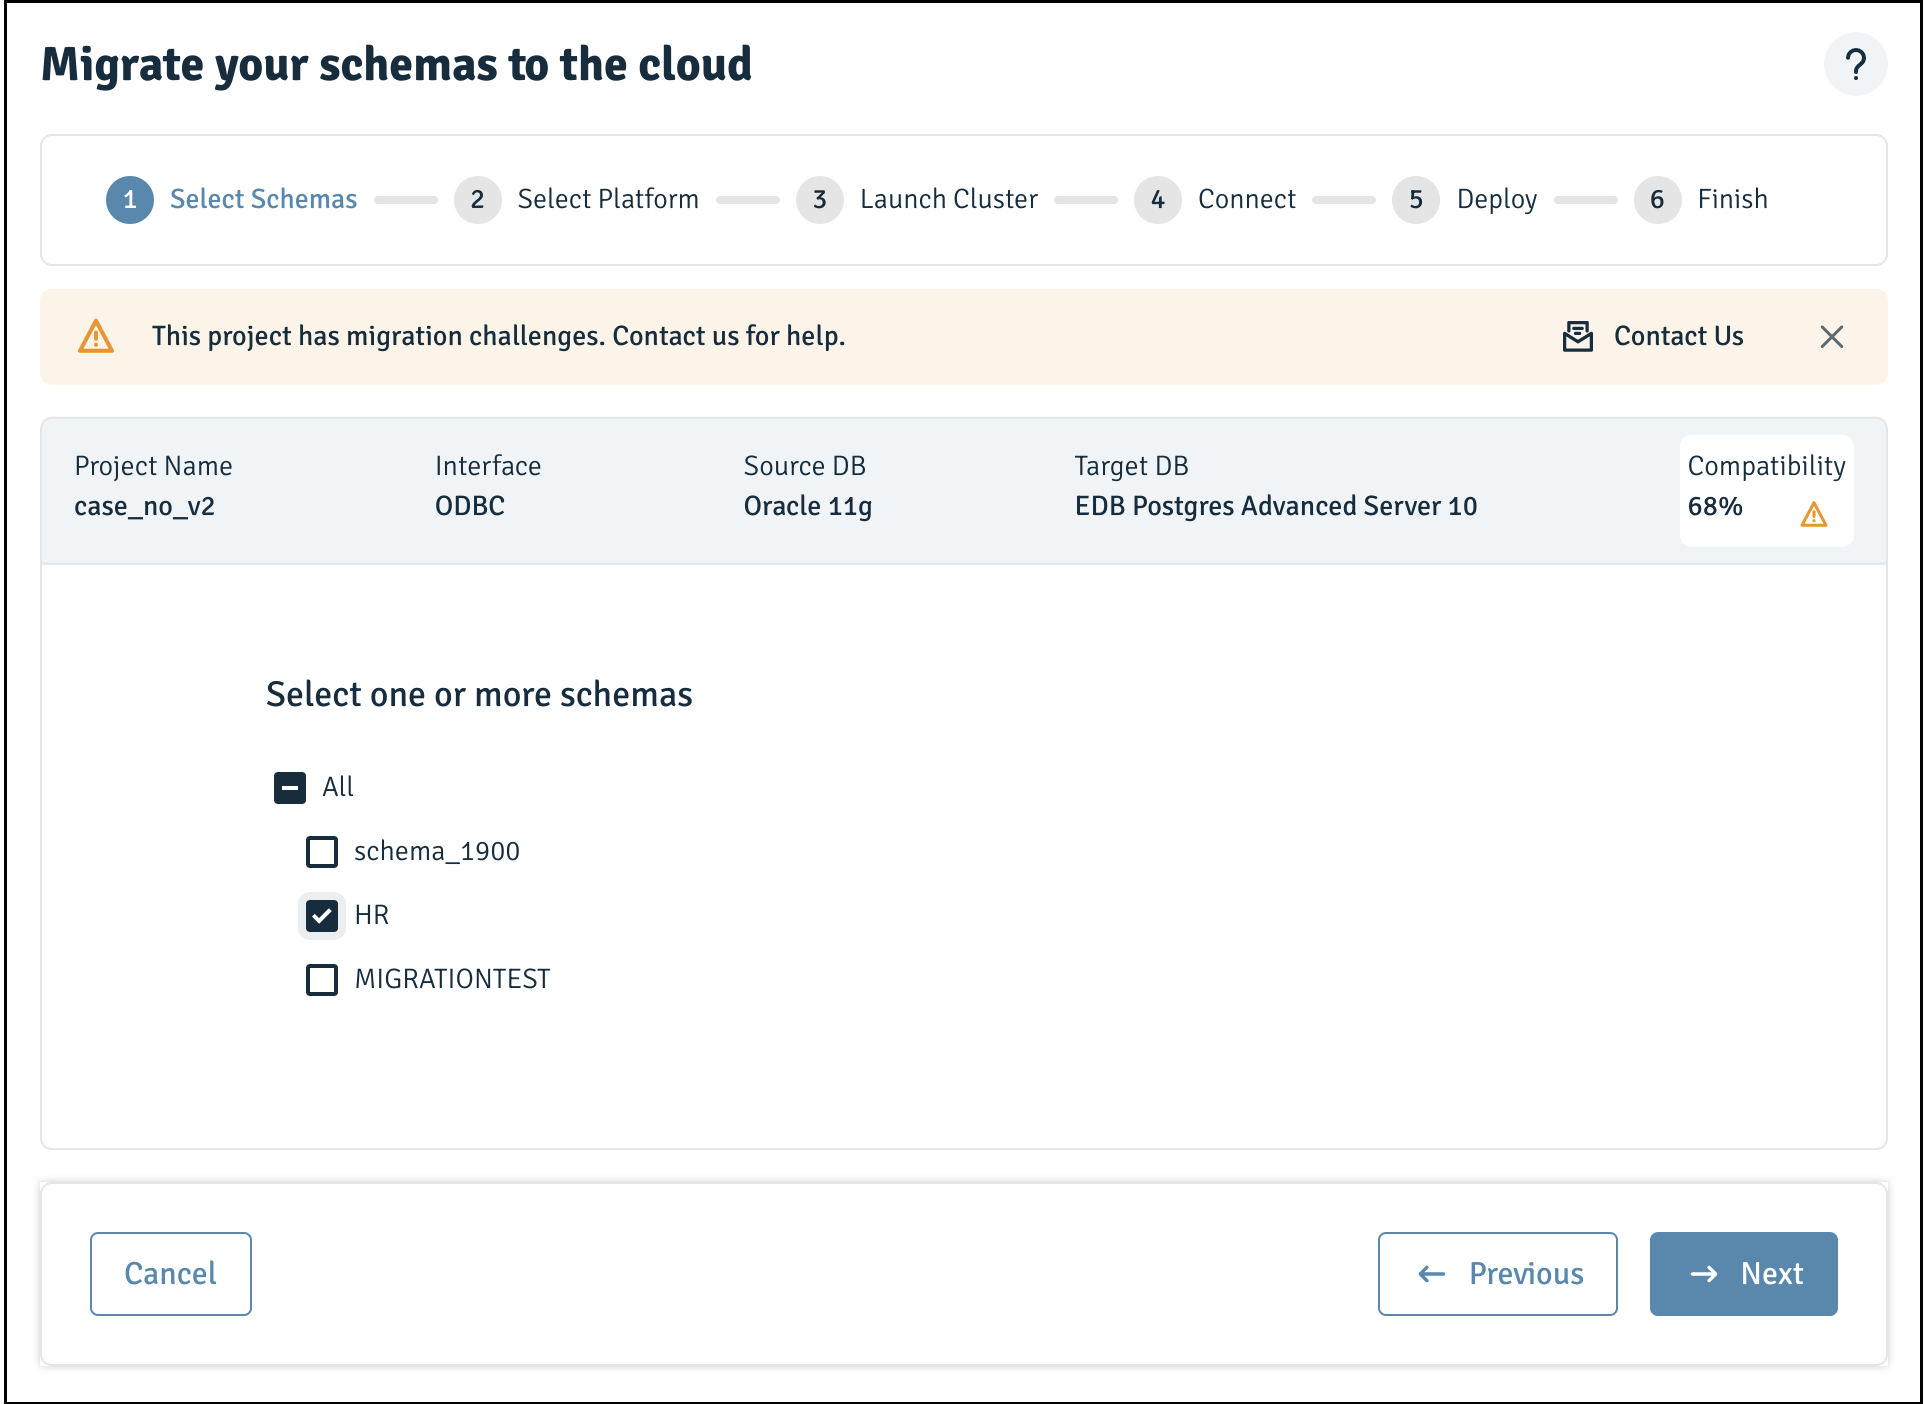This screenshot has height=1404, width=1924.
Task: Click step 5 circle number
Action: click(1416, 200)
